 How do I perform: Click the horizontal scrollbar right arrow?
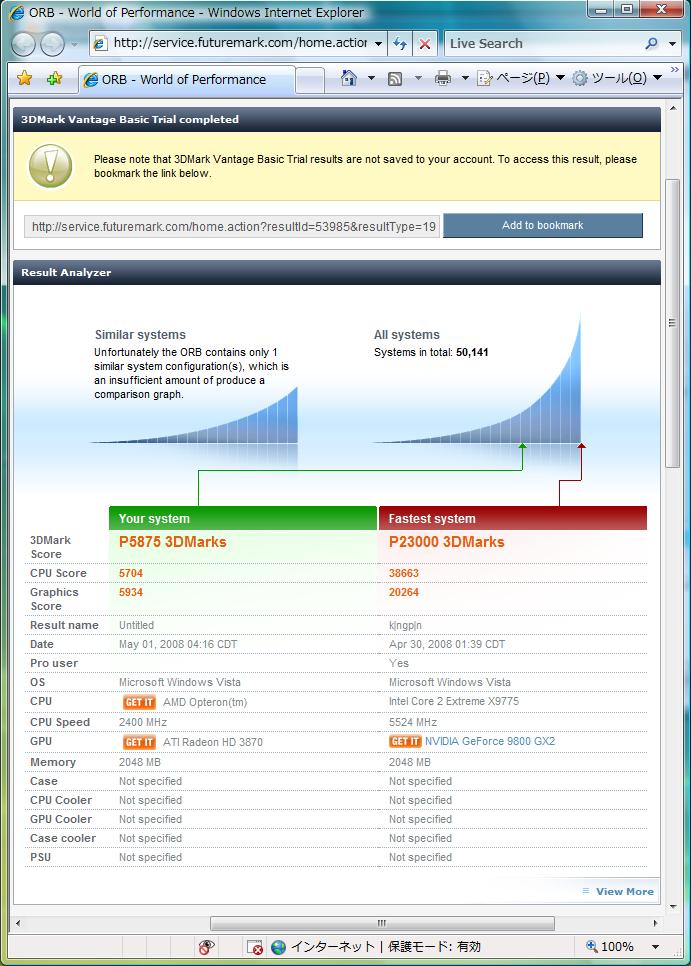click(x=655, y=923)
